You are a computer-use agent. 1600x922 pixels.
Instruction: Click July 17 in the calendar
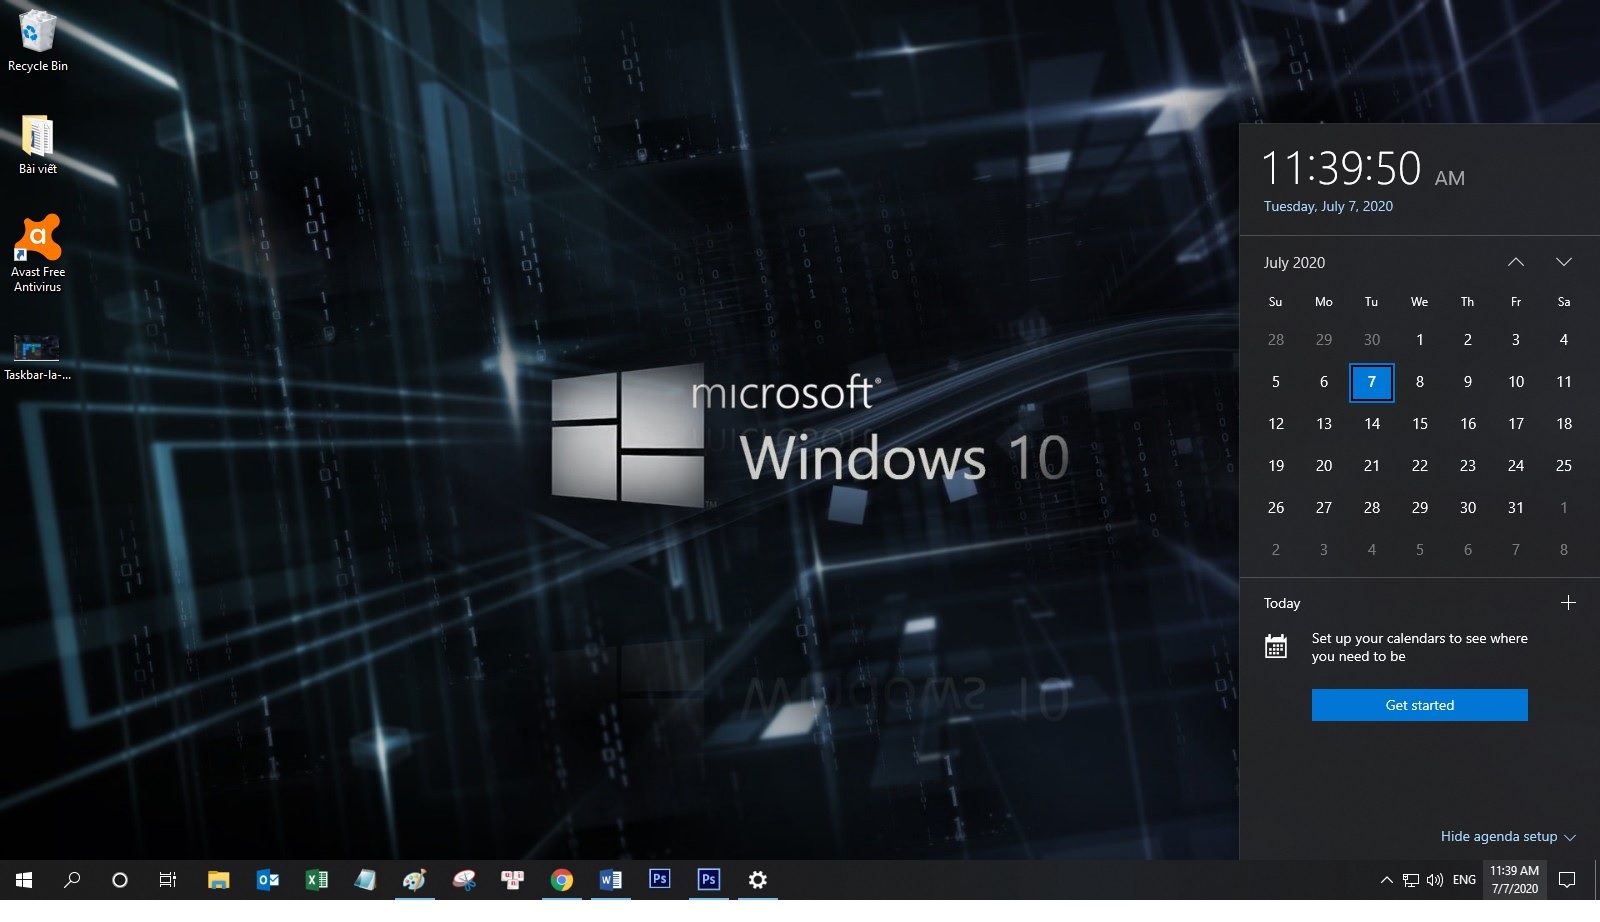pyautogui.click(x=1516, y=424)
